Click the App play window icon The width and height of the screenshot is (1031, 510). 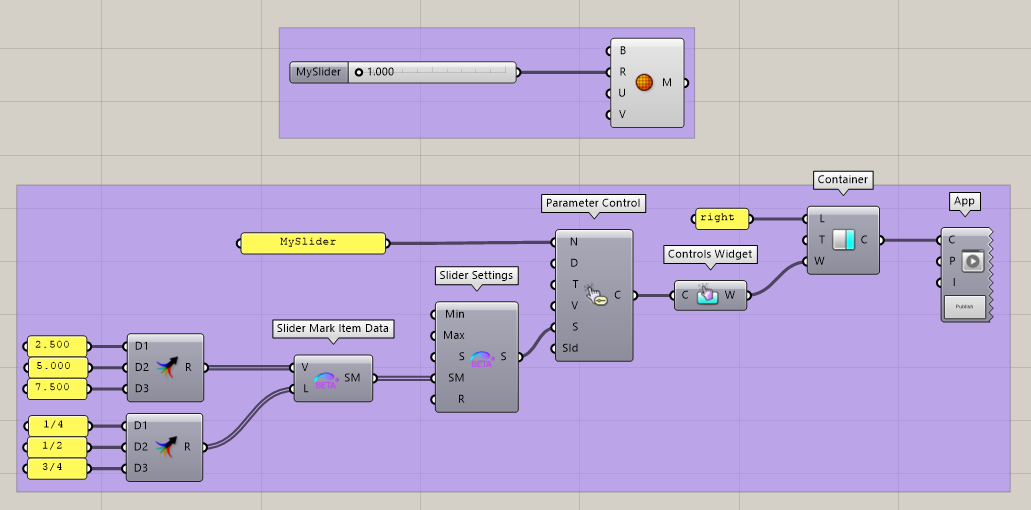[972, 261]
